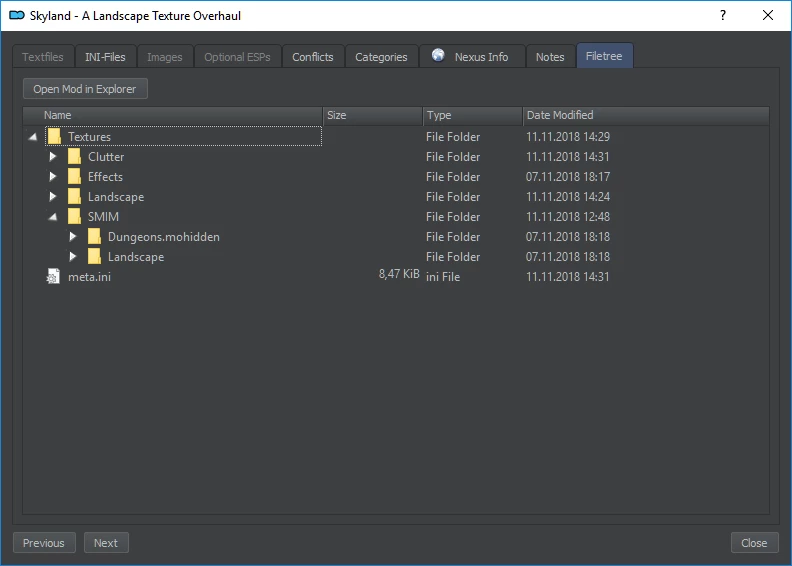Expand the Landscape folder under SMIM
Viewport: 792px width, 566px height.
pyautogui.click(x=73, y=256)
